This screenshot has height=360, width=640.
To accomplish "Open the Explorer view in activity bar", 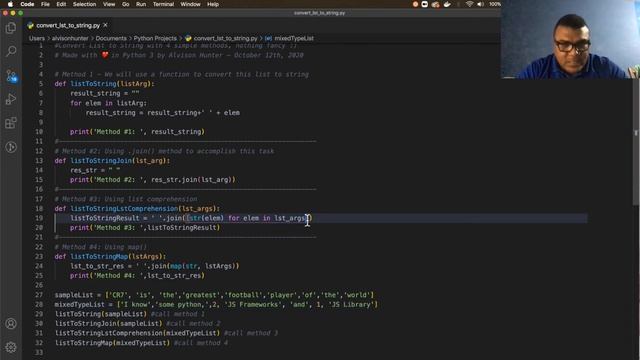I will coord(11,28).
